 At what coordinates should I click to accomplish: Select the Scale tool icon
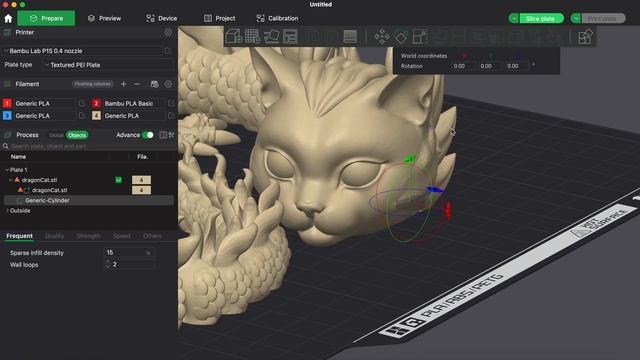(x=420, y=37)
